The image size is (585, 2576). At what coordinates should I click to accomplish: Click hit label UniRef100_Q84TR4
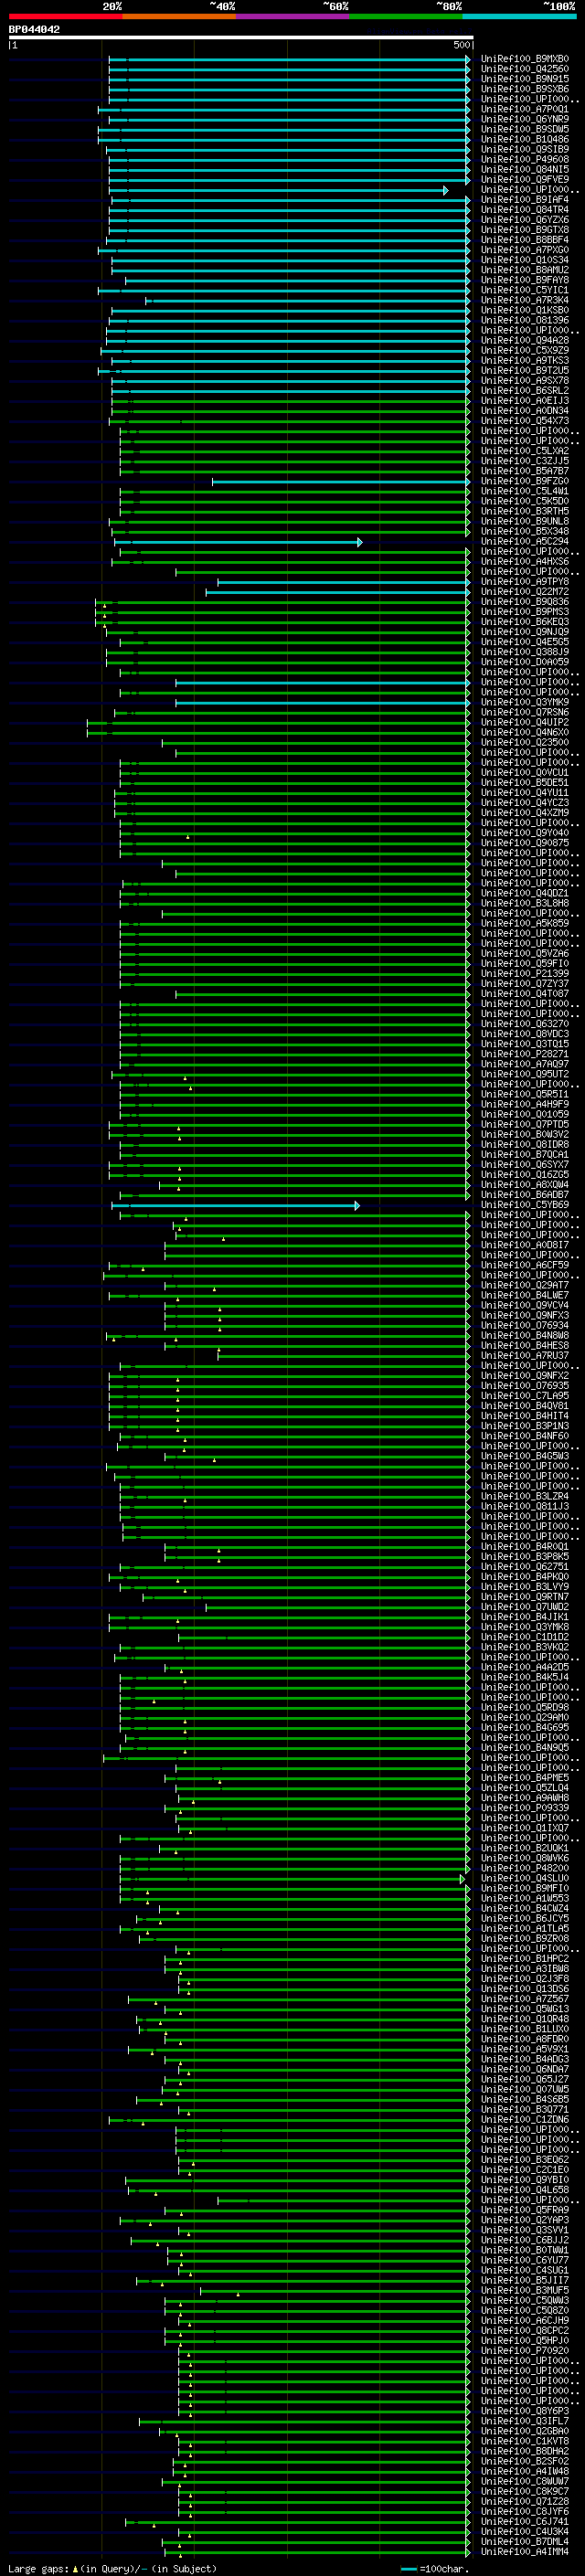coord(525,210)
